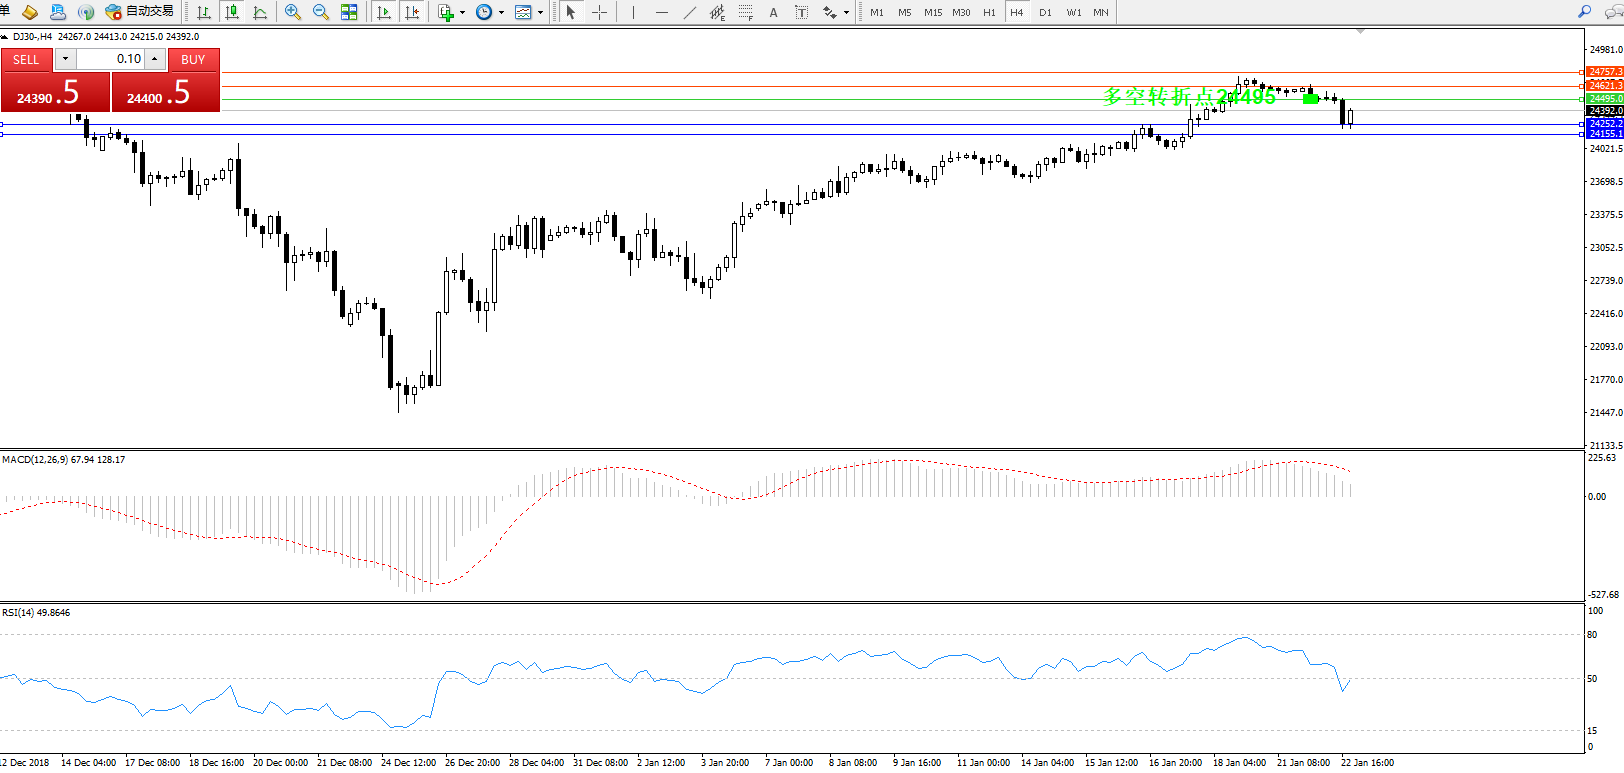
Task: Select the crosshair cursor tool
Action: click(x=600, y=12)
